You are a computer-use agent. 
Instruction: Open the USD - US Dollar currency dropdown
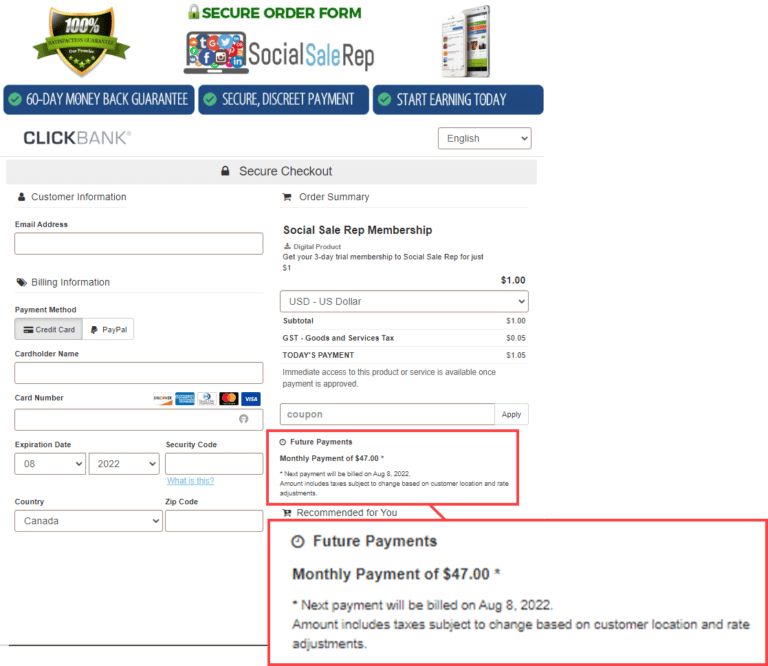(404, 301)
